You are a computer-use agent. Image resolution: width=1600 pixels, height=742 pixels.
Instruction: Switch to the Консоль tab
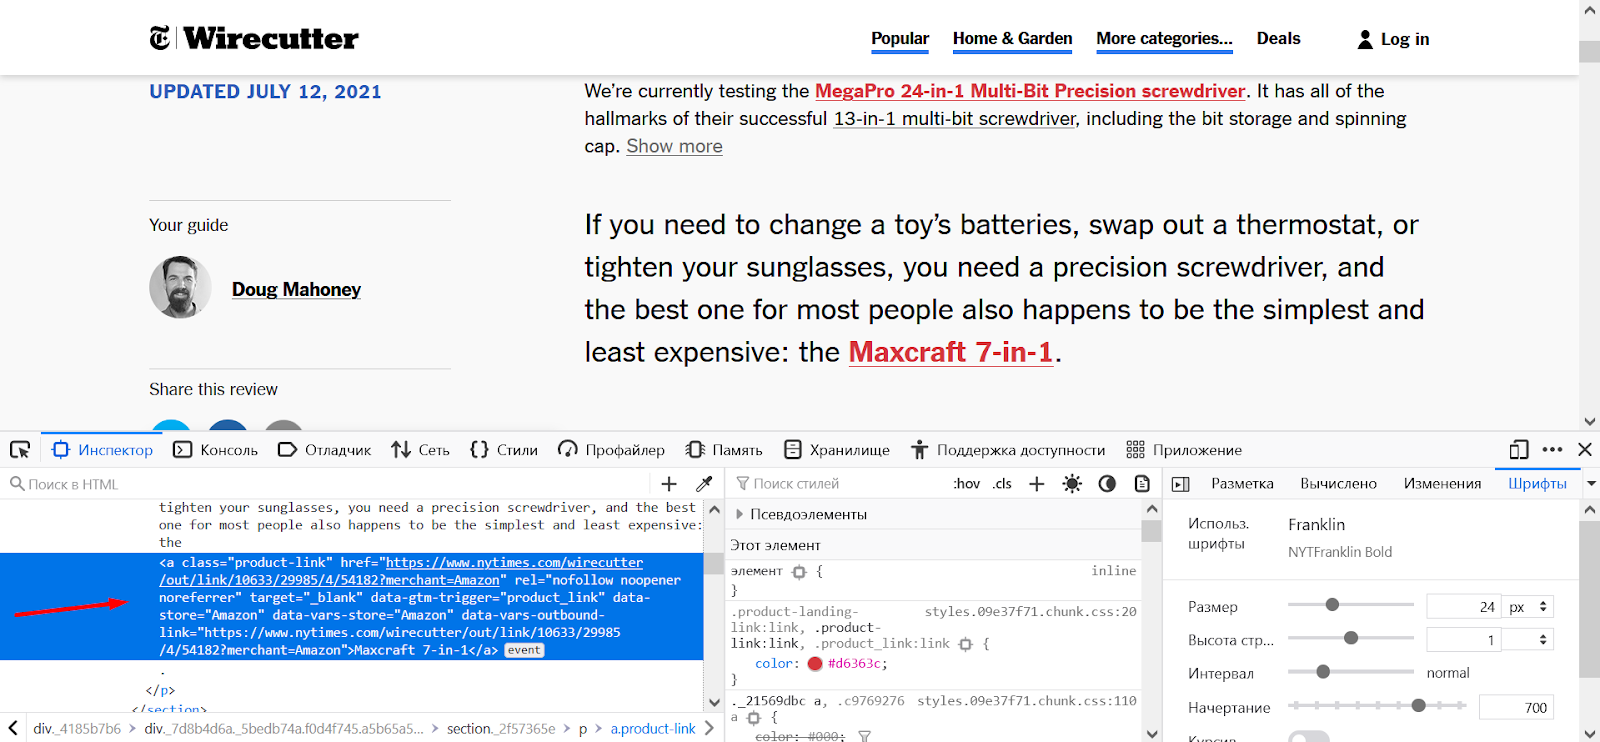[216, 450]
